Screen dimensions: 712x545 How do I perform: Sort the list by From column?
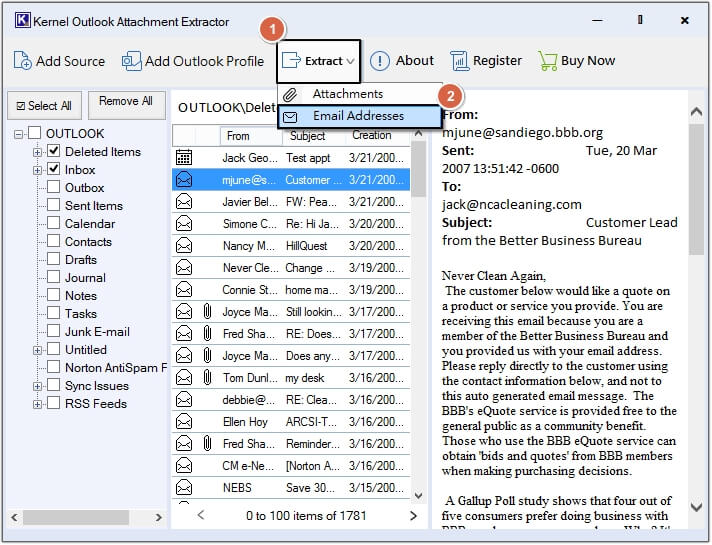251,136
